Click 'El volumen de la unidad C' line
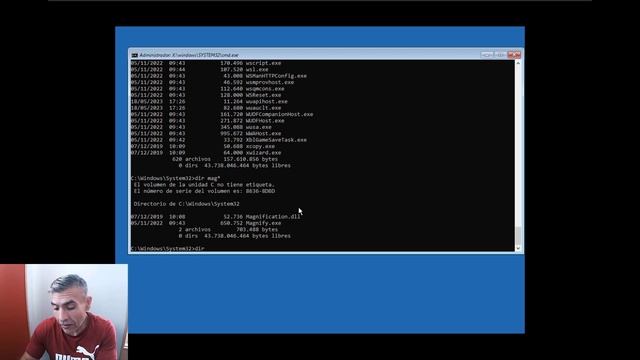 click(204, 185)
